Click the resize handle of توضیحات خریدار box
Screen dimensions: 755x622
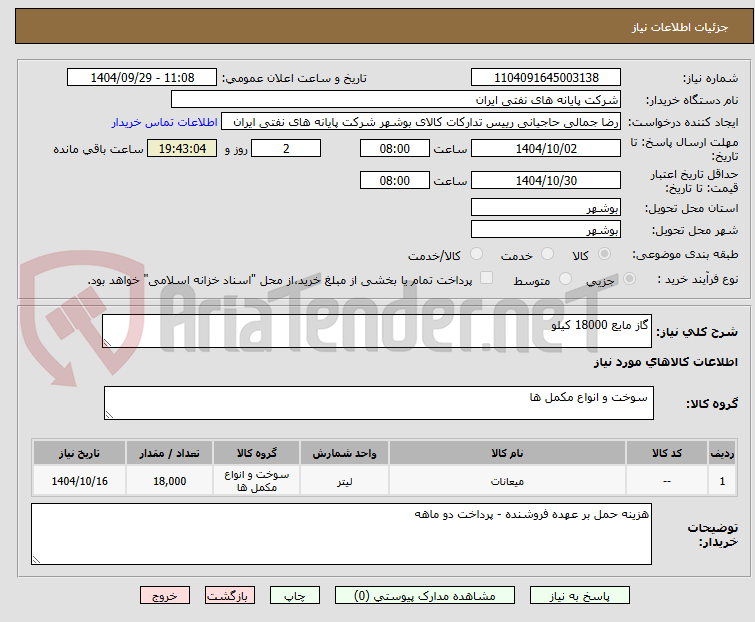coord(36,559)
